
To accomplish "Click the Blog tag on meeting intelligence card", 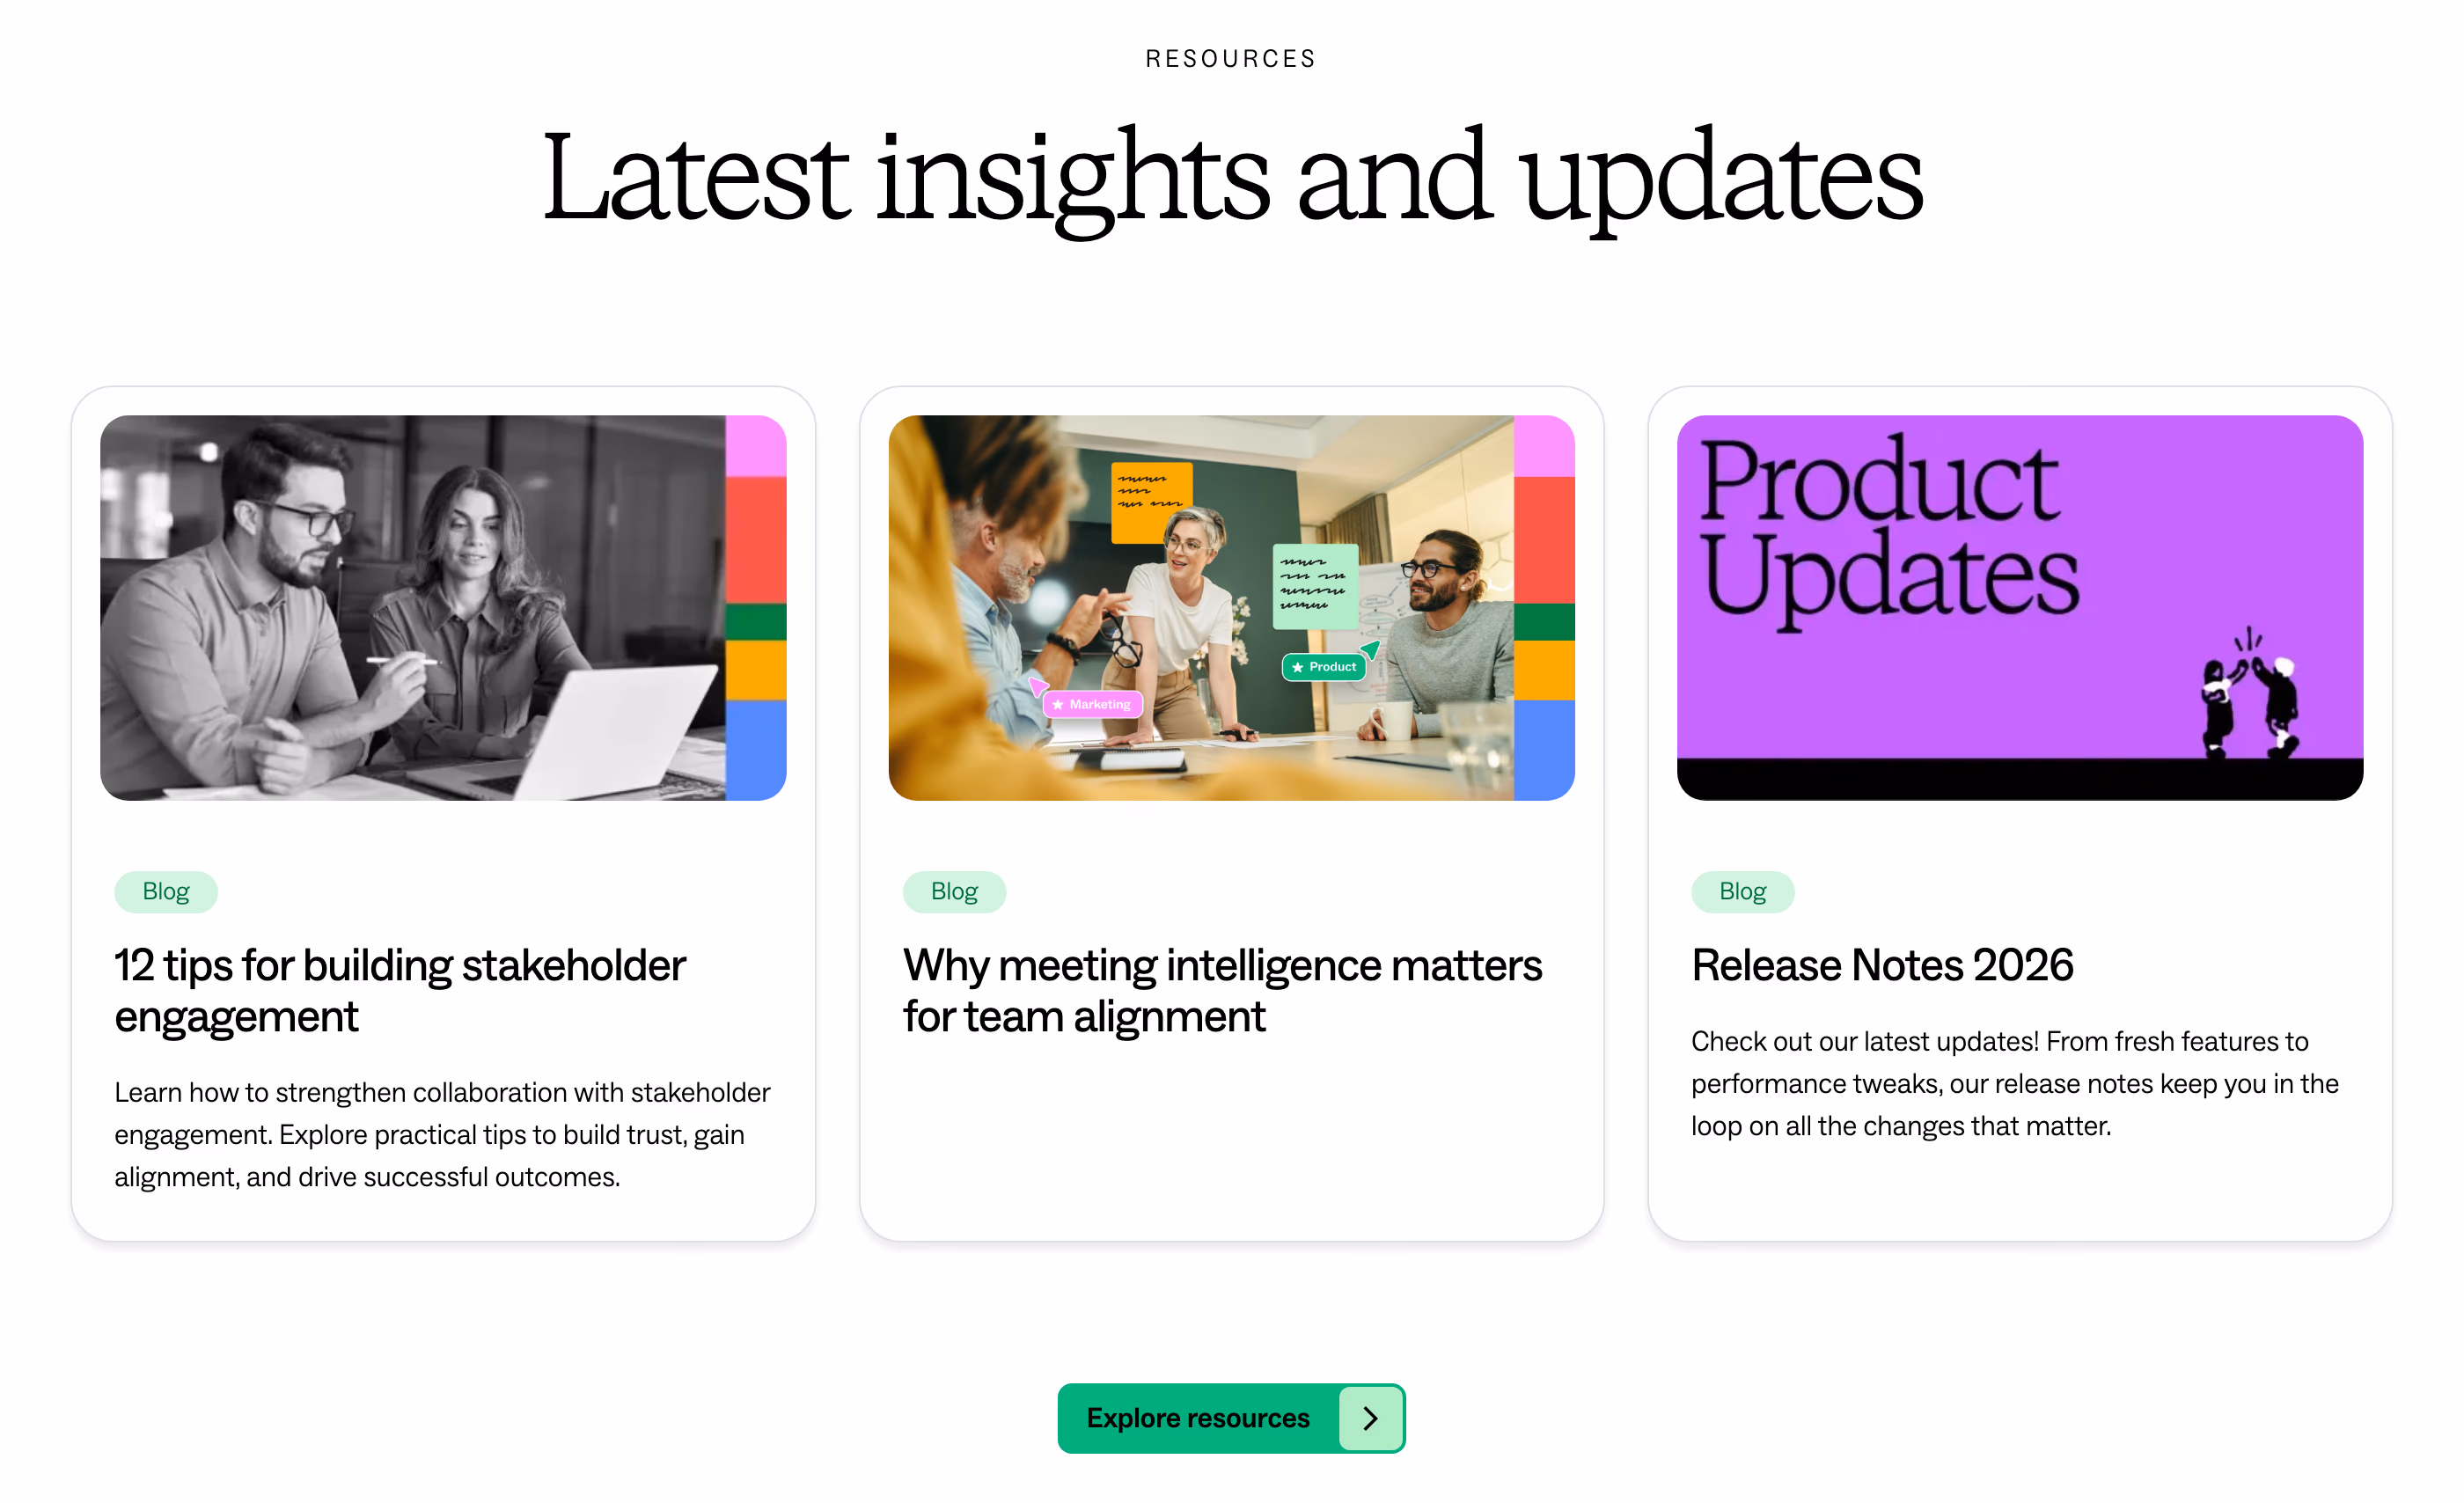I will (x=954, y=891).
